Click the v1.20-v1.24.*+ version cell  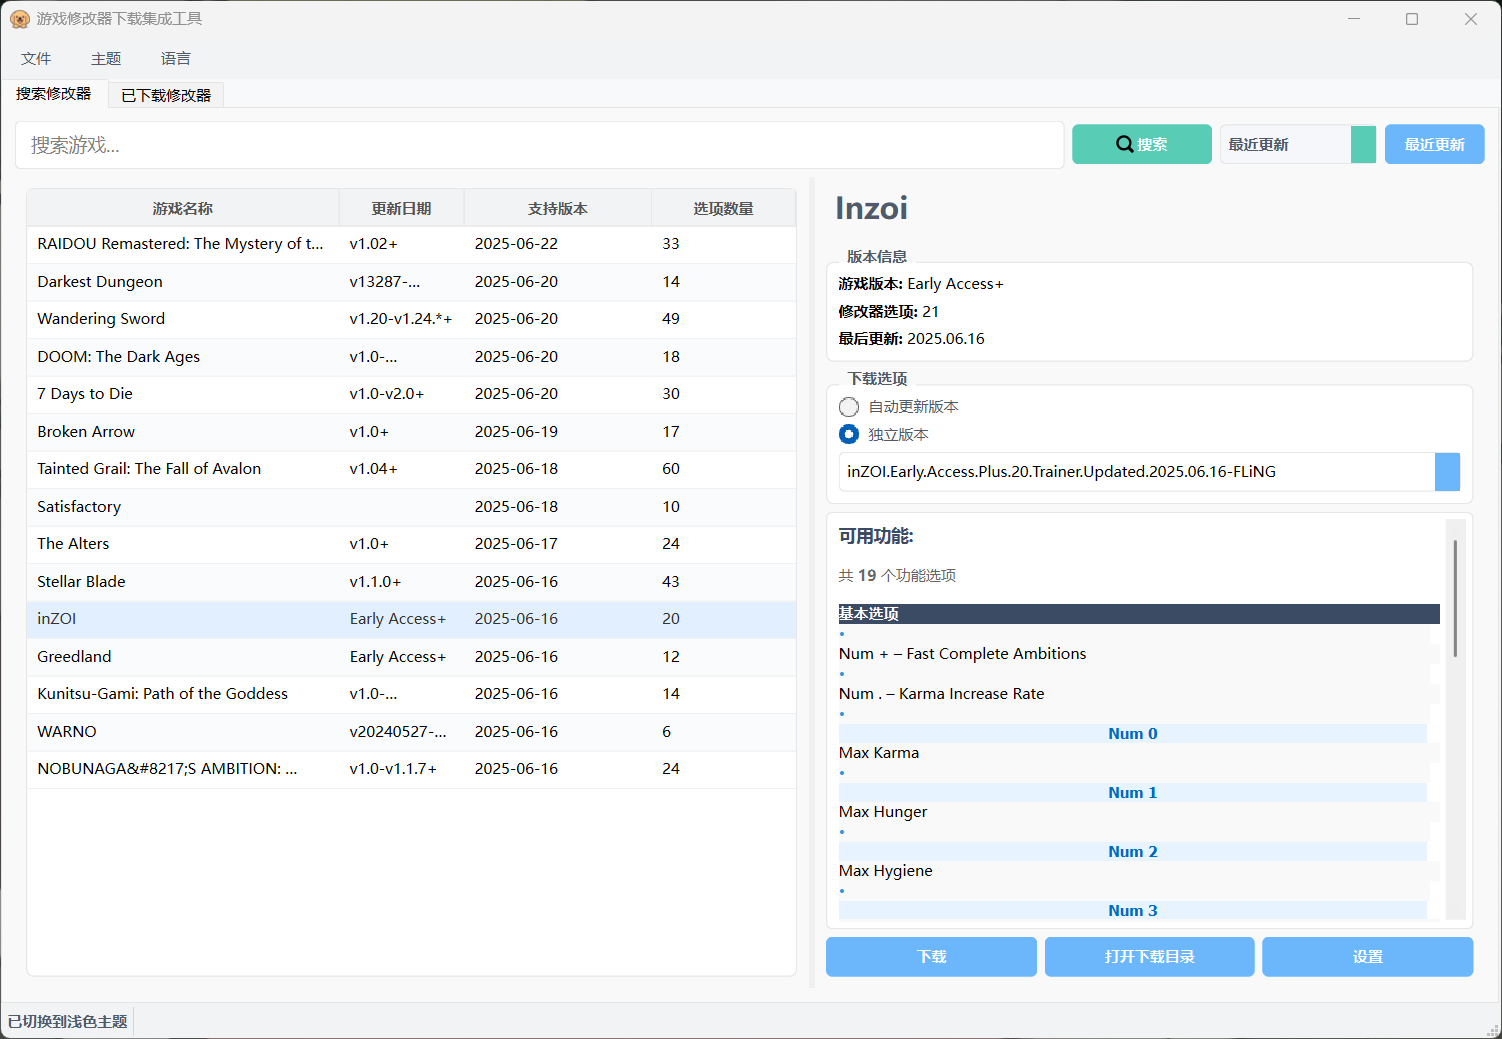tap(401, 319)
